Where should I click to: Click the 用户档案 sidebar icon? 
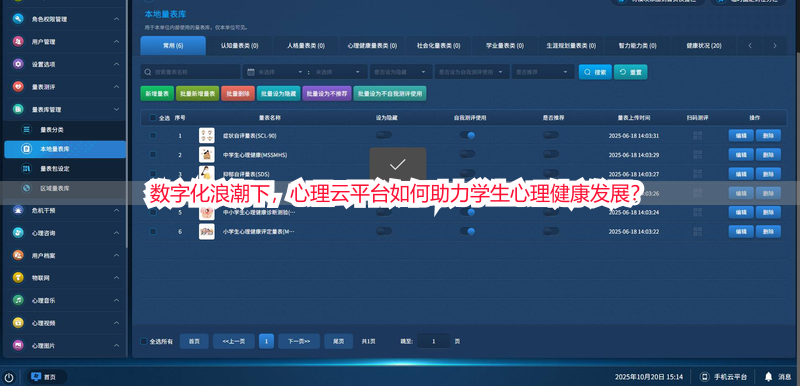(x=18, y=255)
